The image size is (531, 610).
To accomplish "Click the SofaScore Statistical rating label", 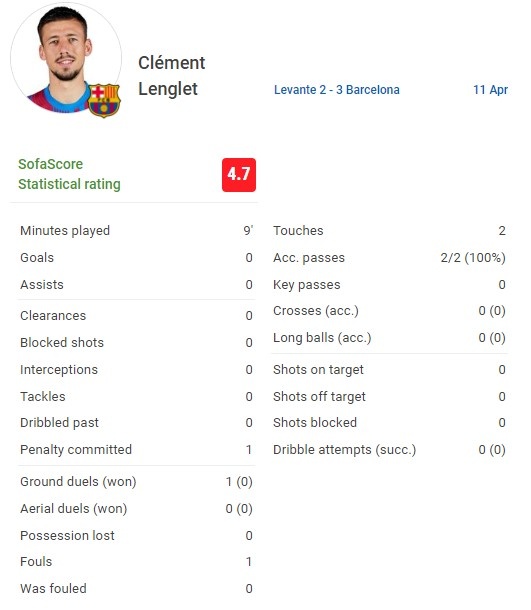I will pos(69,174).
